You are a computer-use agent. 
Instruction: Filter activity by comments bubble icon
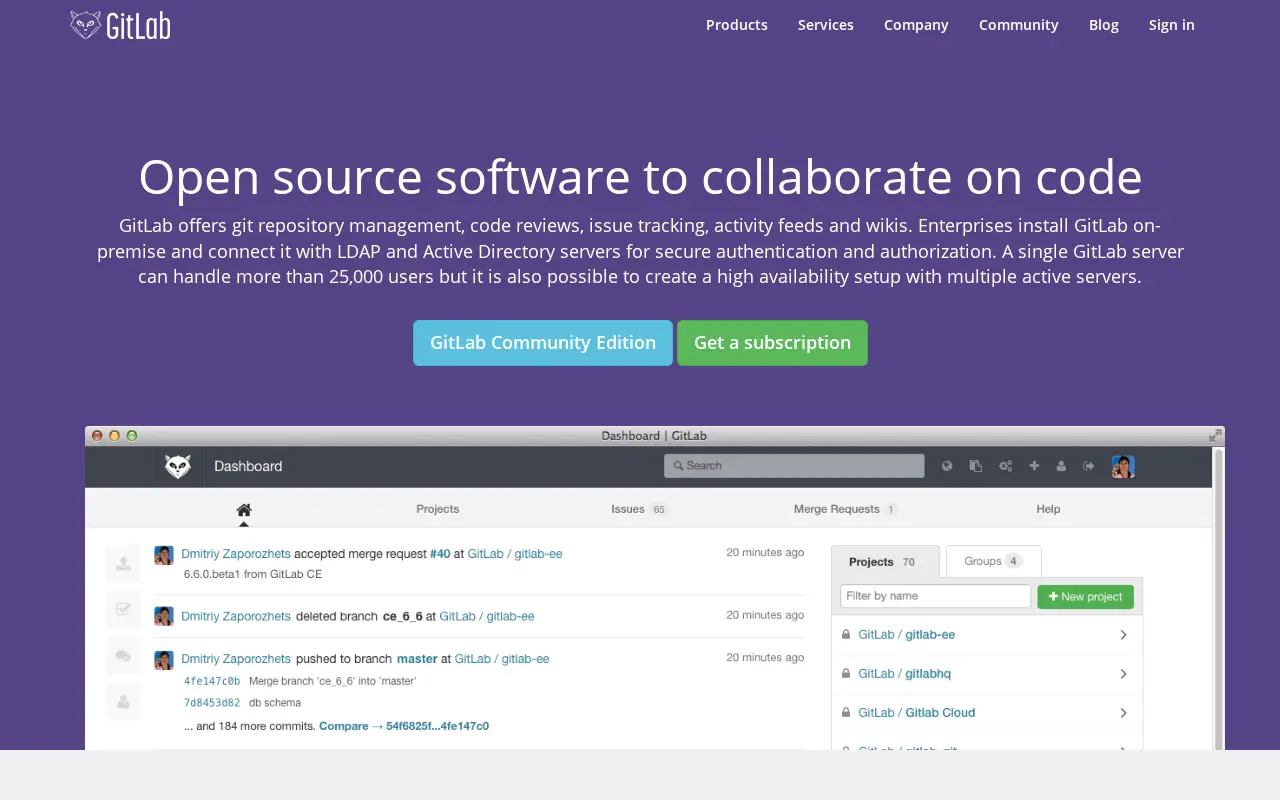[x=123, y=655]
